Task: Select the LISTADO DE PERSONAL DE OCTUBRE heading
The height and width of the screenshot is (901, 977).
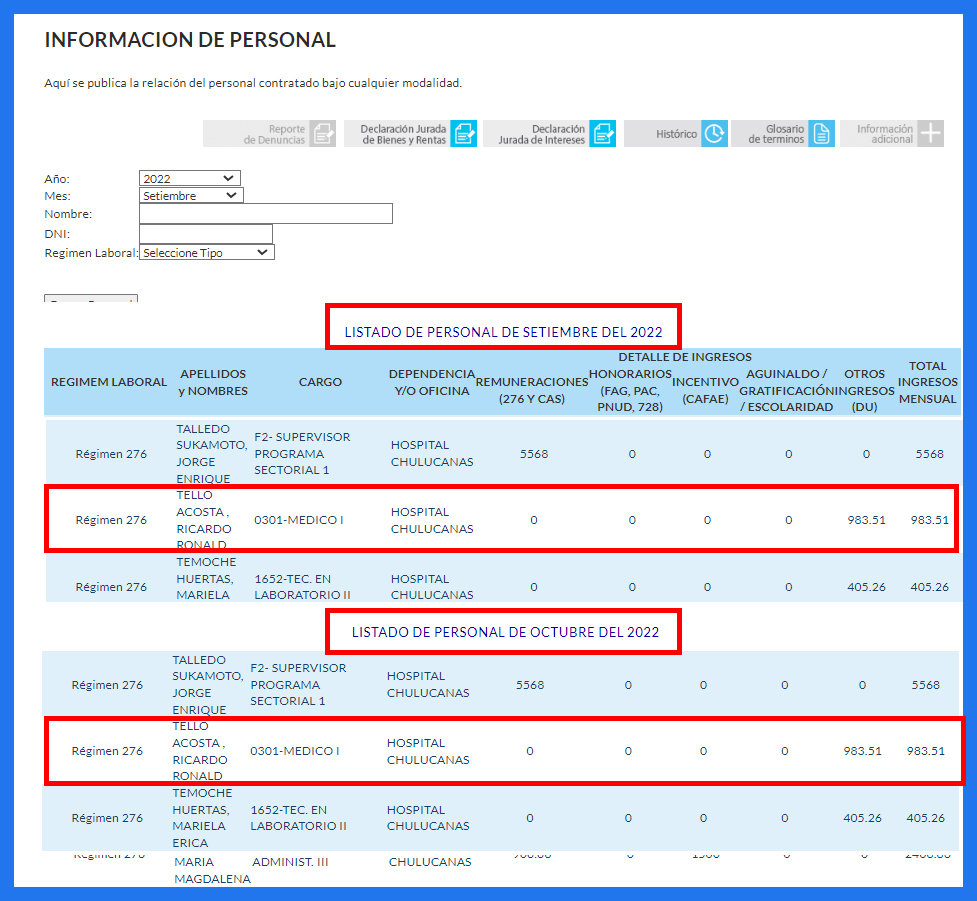Action: click(505, 632)
